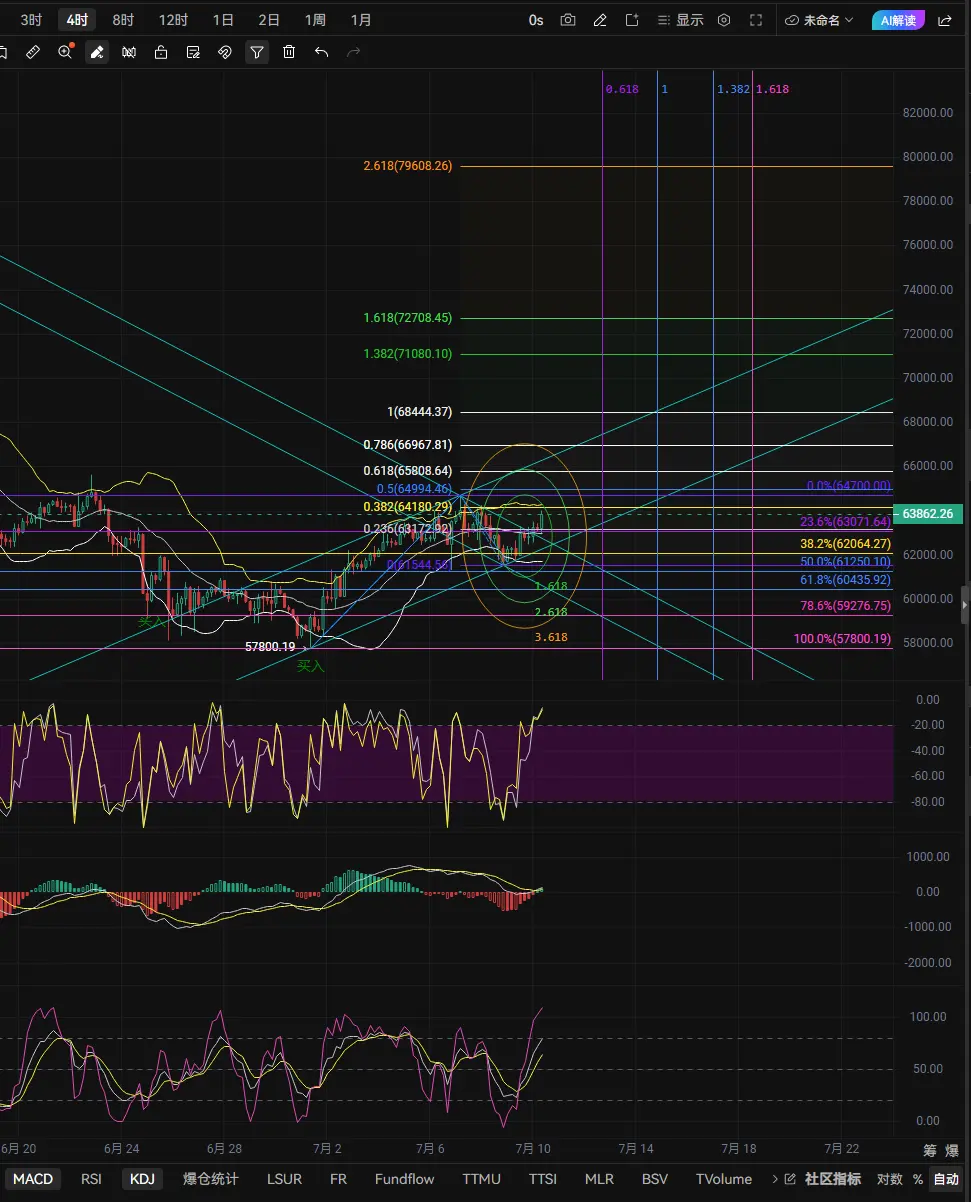This screenshot has height=1202, width=971.
Task: Toggle 自动 auto scale
Action: [x=945, y=1179]
